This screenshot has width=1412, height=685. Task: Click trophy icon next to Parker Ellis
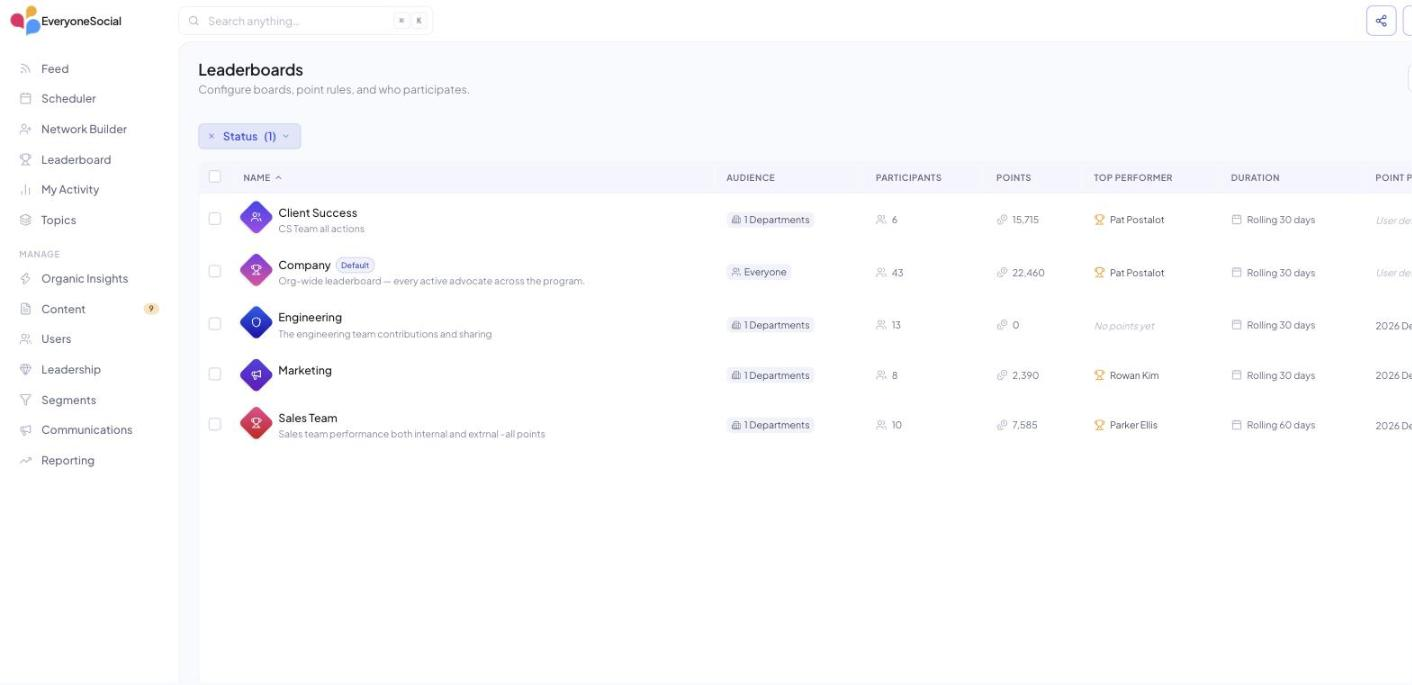click(1100, 425)
